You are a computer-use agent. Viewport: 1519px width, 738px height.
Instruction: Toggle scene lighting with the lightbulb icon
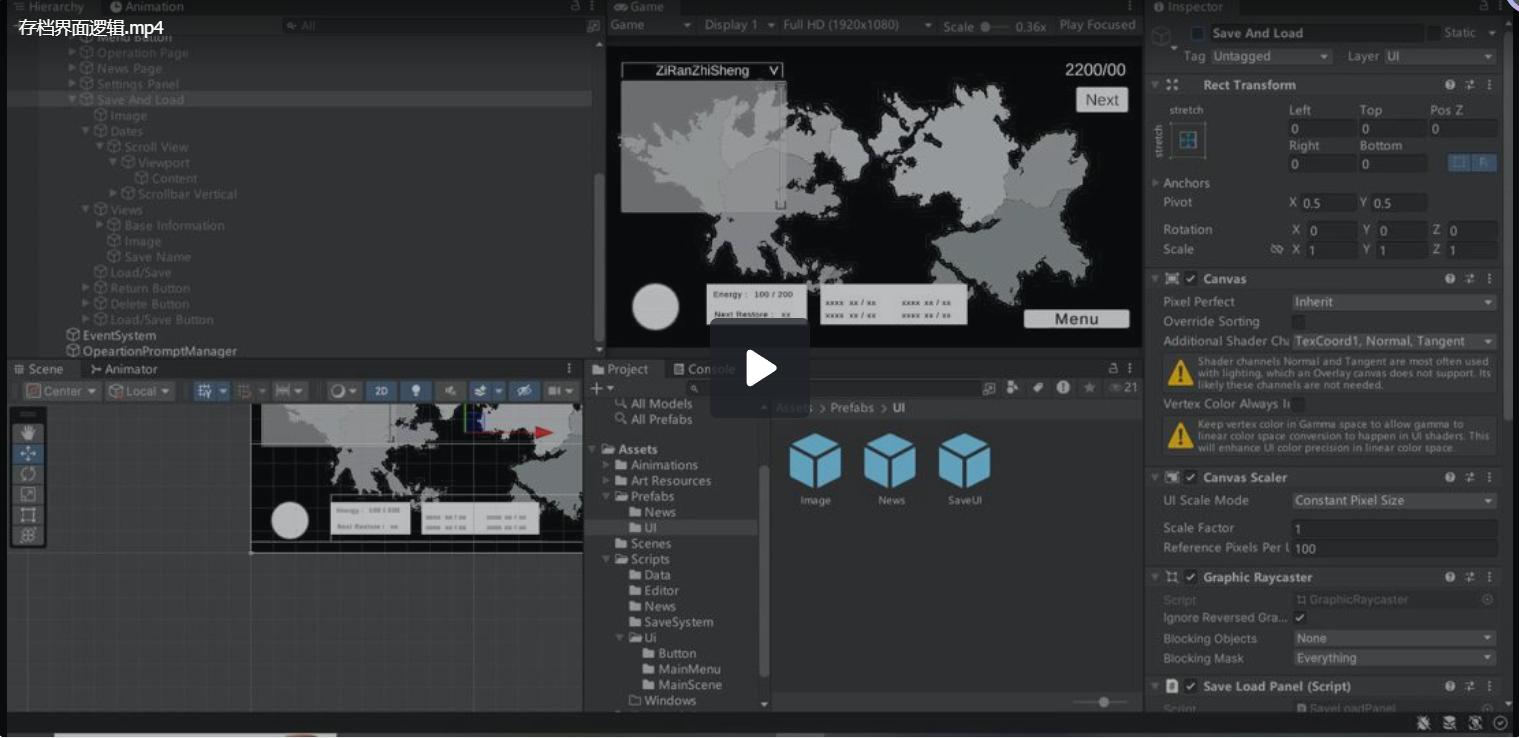tap(416, 391)
